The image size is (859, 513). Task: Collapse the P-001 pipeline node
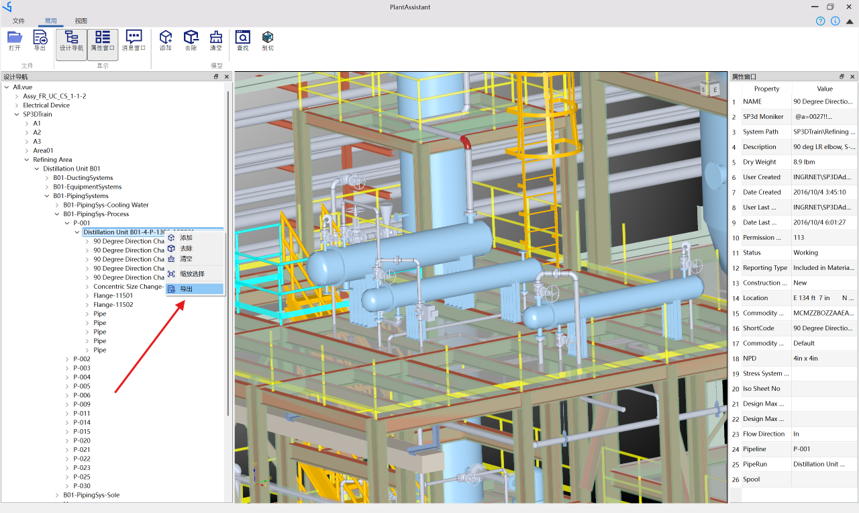67,223
